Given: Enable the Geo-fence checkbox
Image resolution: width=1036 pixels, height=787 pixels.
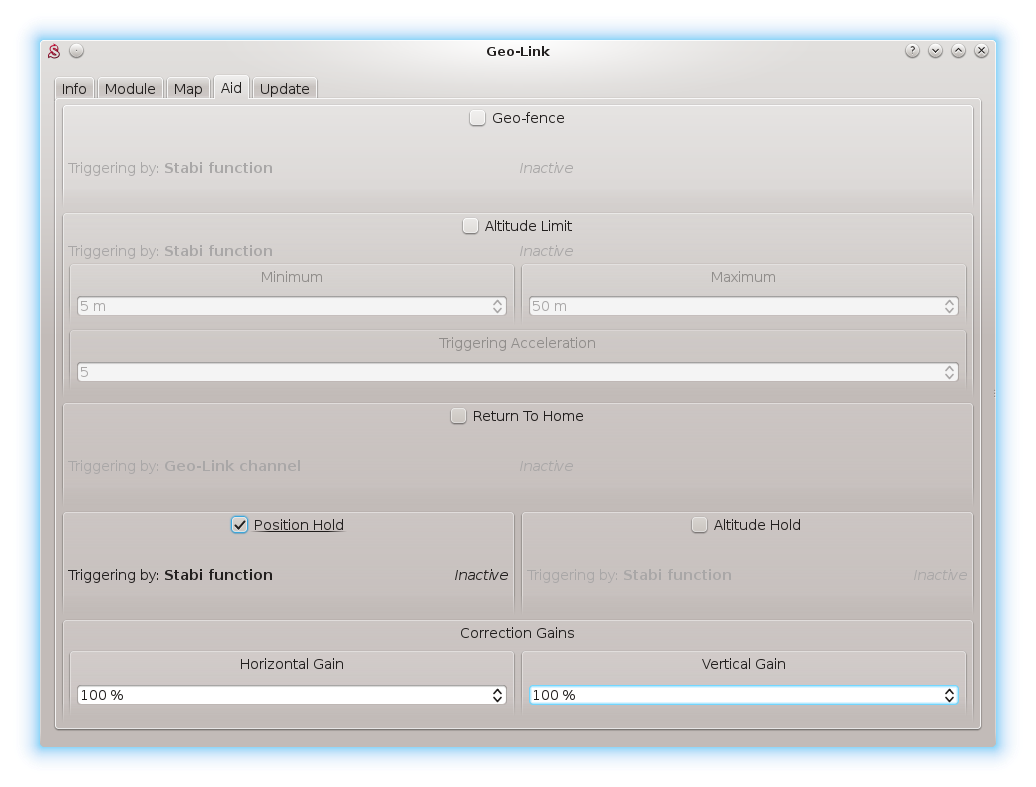Looking at the screenshot, I should click(478, 118).
